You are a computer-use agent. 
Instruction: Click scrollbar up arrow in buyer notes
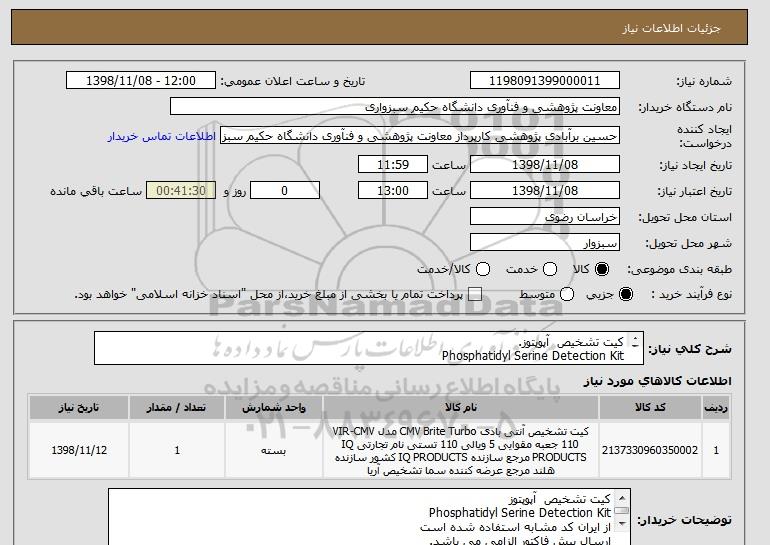[x=622, y=497]
